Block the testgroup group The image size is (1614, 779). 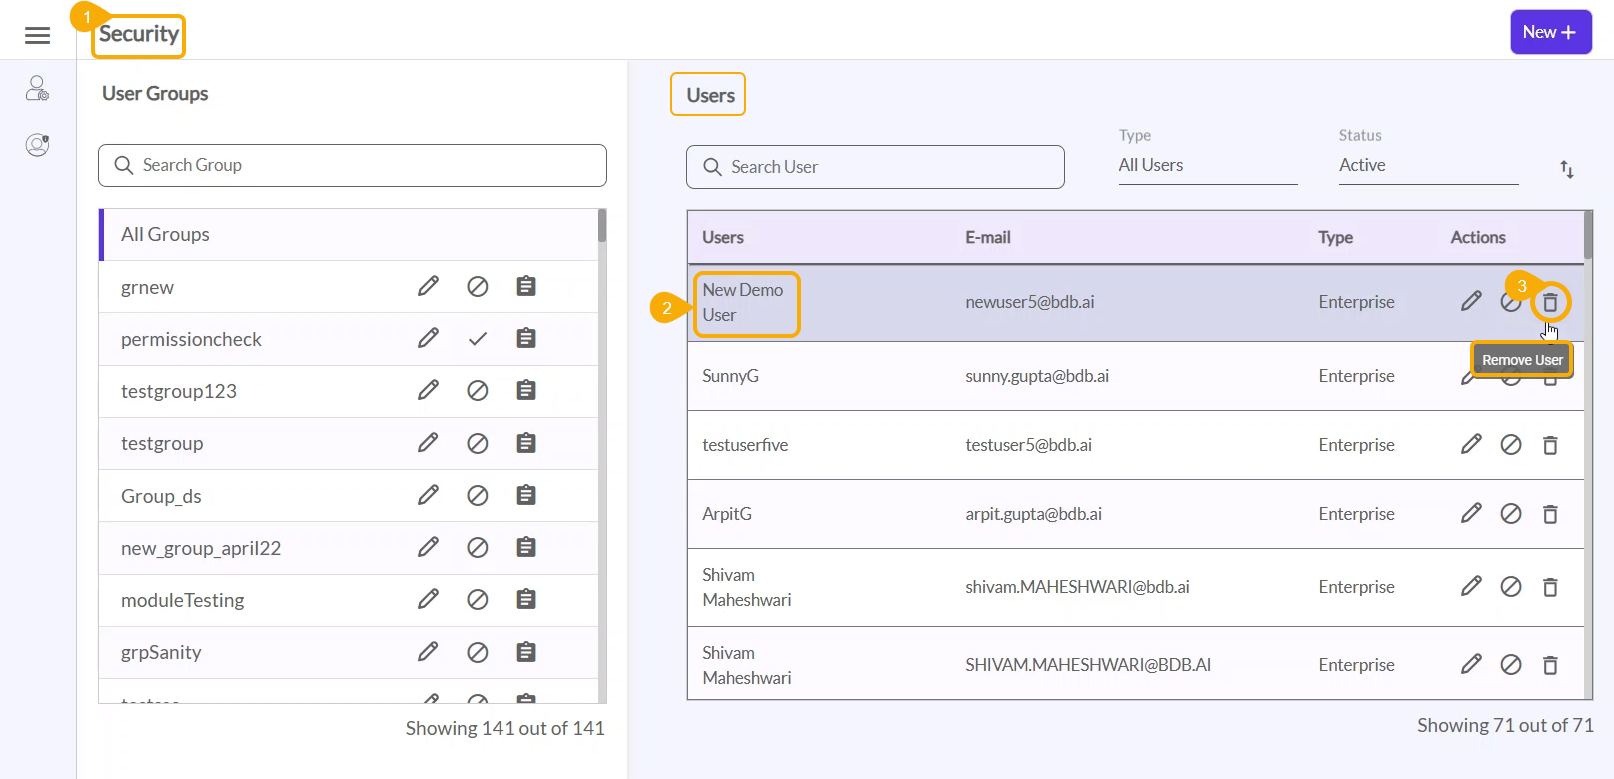coord(478,443)
